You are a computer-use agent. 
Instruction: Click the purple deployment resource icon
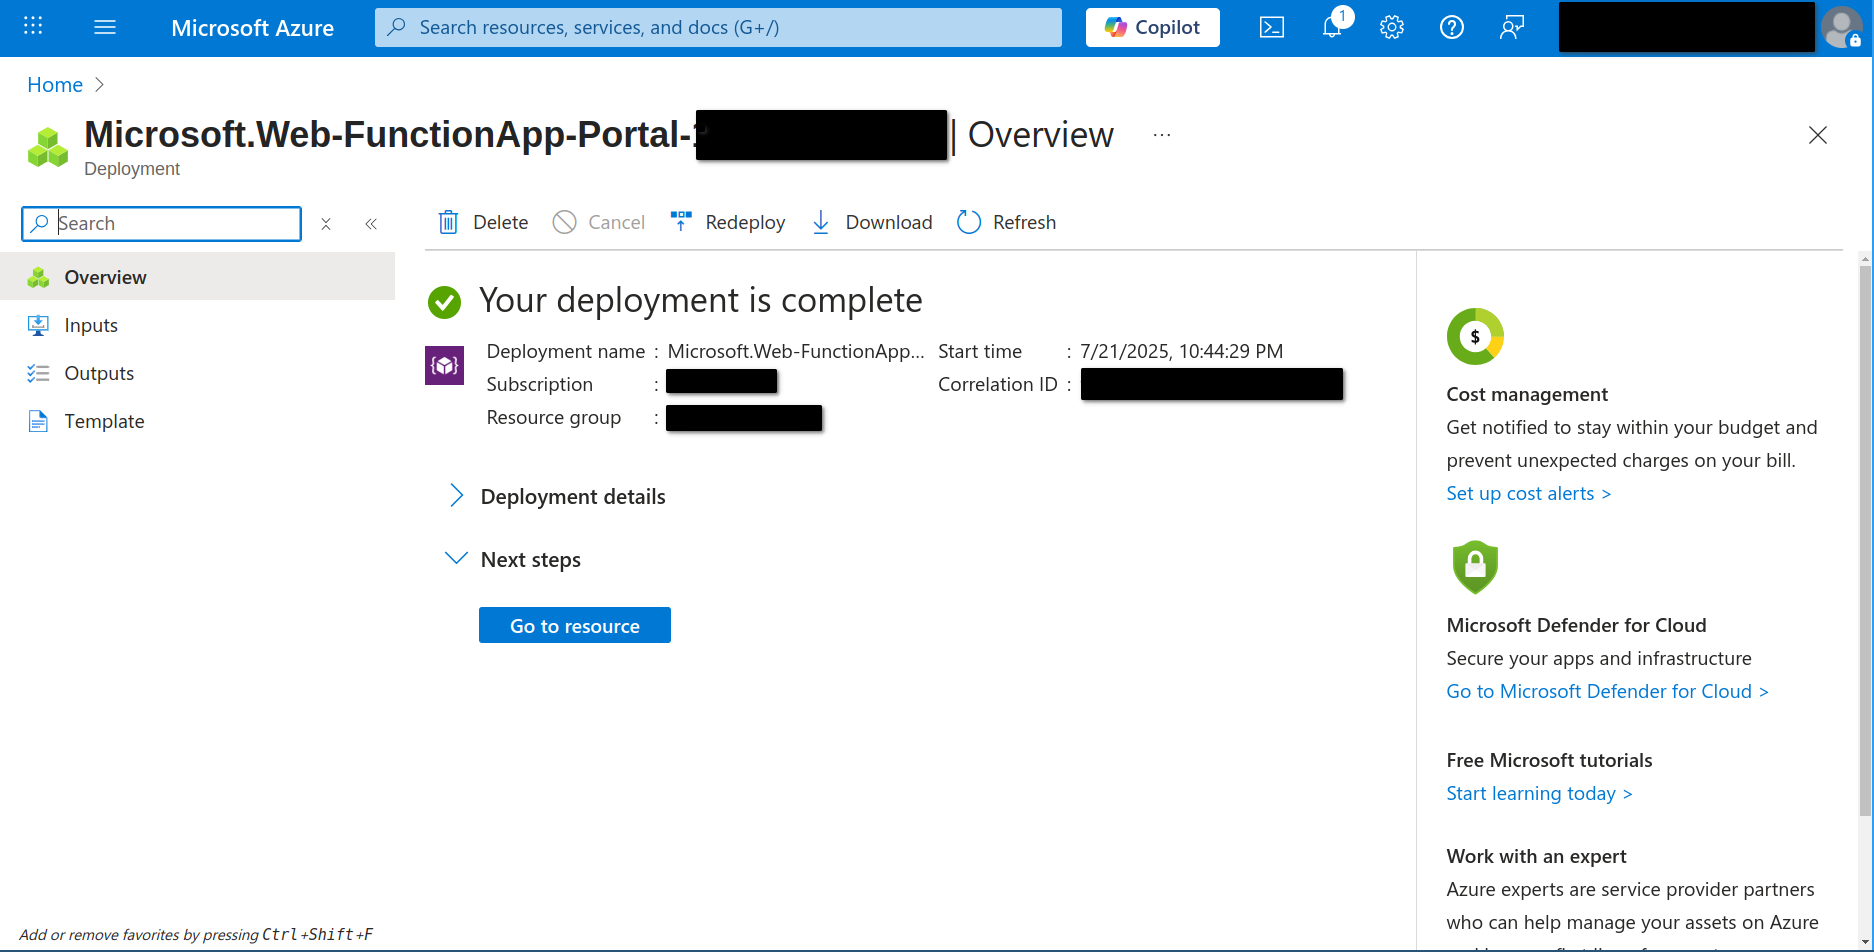pyautogui.click(x=444, y=365)
